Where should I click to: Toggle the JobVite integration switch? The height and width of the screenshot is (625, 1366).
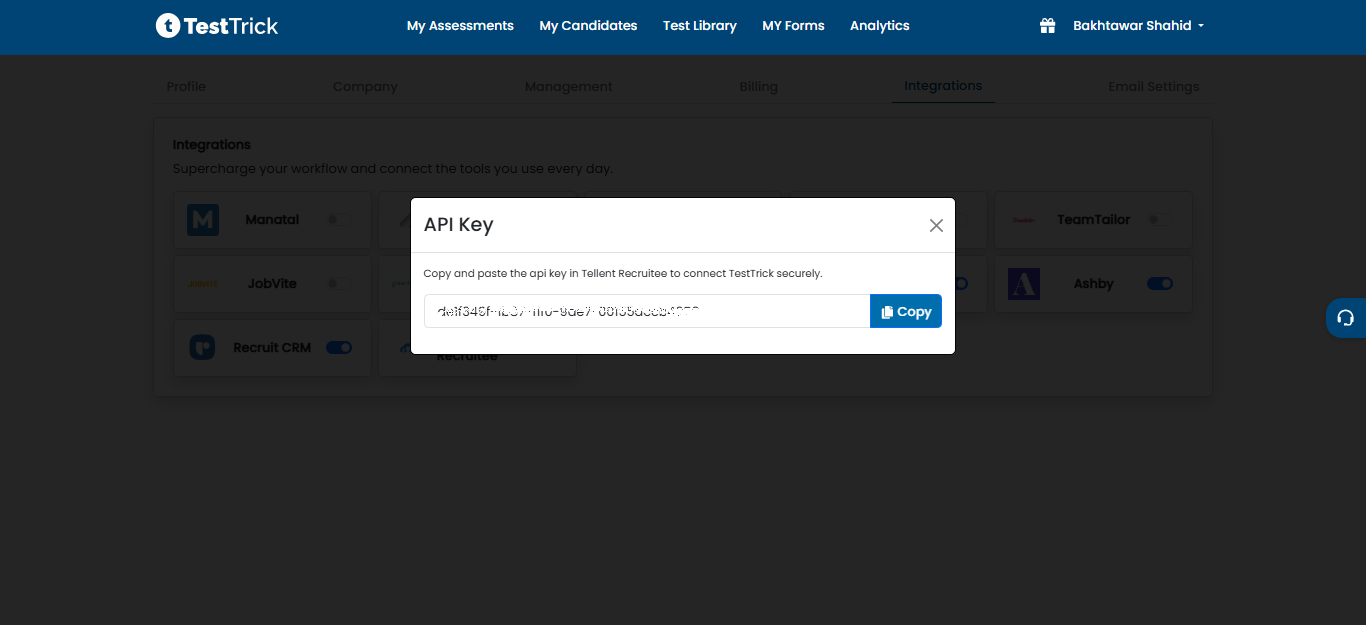(339, 284)
